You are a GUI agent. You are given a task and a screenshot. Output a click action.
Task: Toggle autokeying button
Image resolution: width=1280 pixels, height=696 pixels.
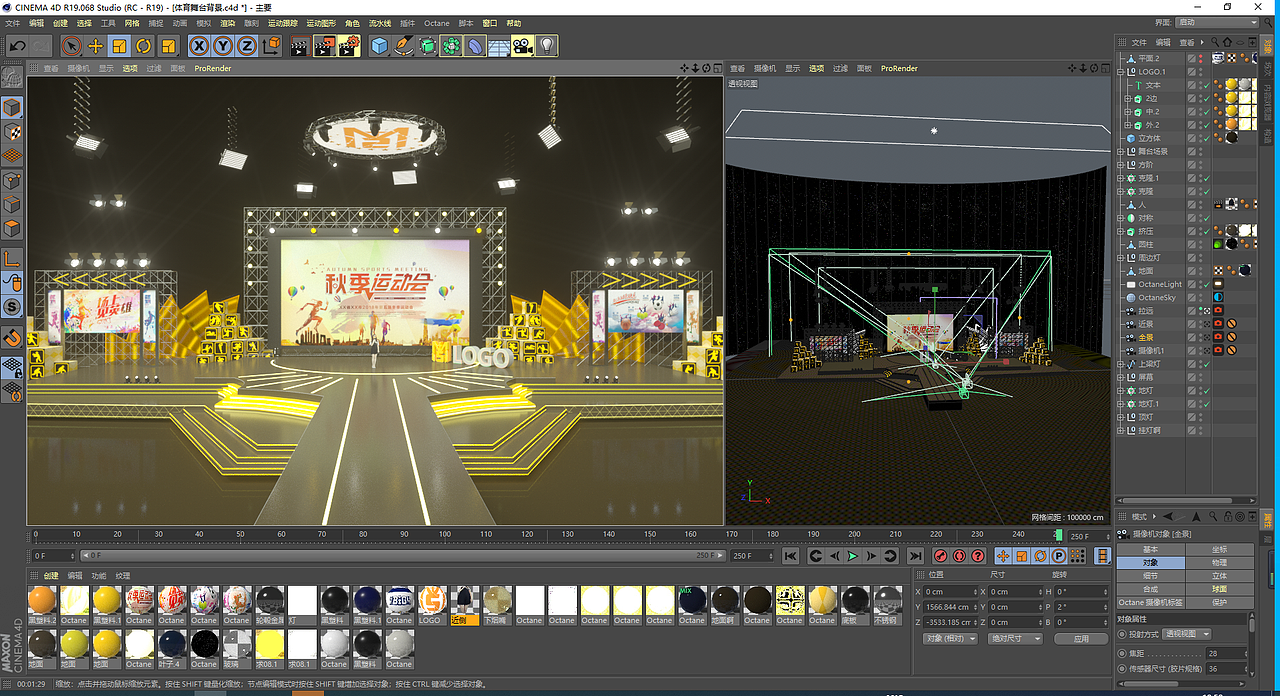click(960, 556)
